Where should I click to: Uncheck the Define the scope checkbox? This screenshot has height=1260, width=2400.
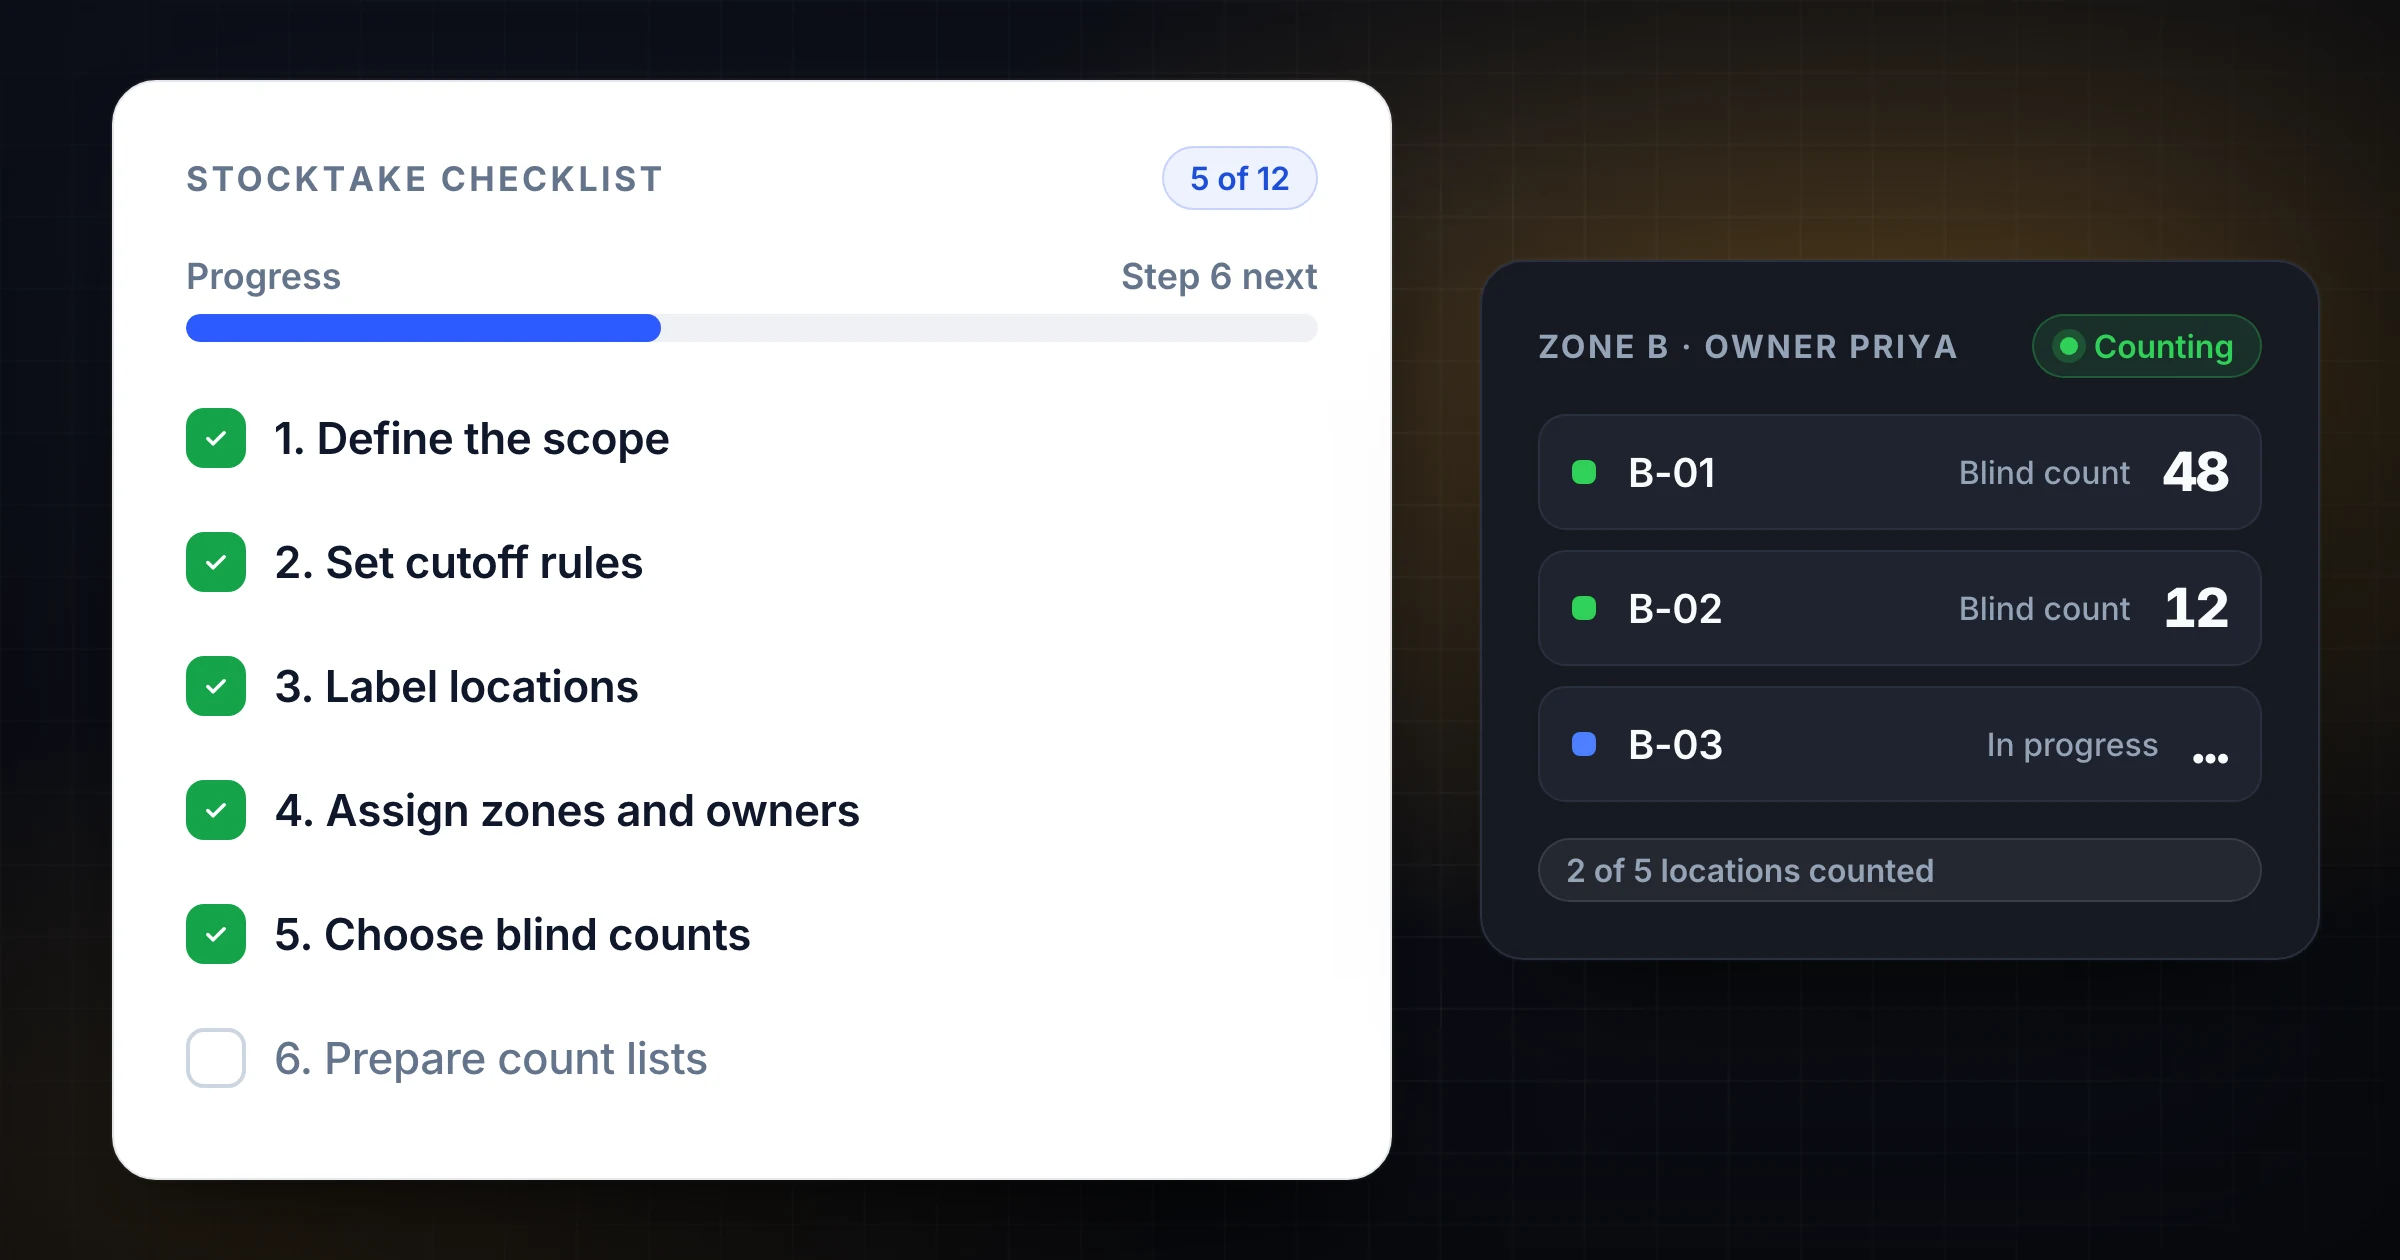pos(216,438)
